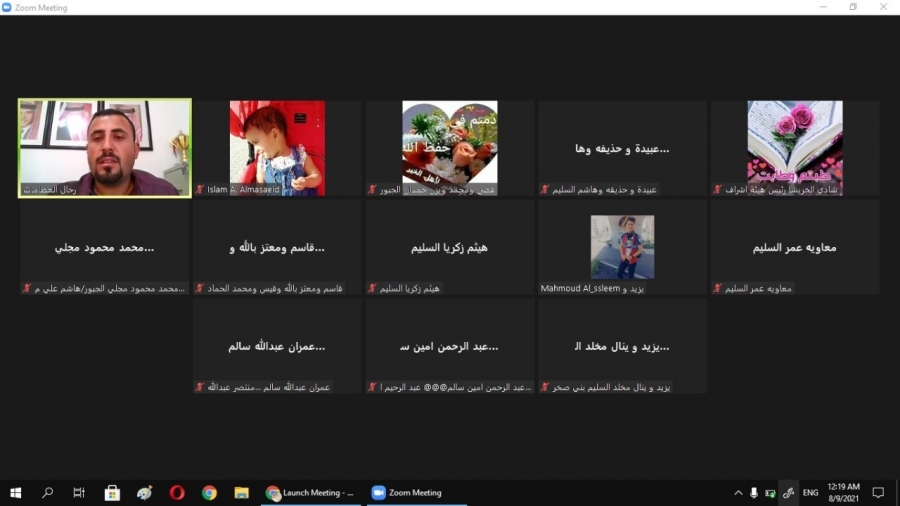
Task: Open Google Chrome from the taskbar
Action: (209, 493)
